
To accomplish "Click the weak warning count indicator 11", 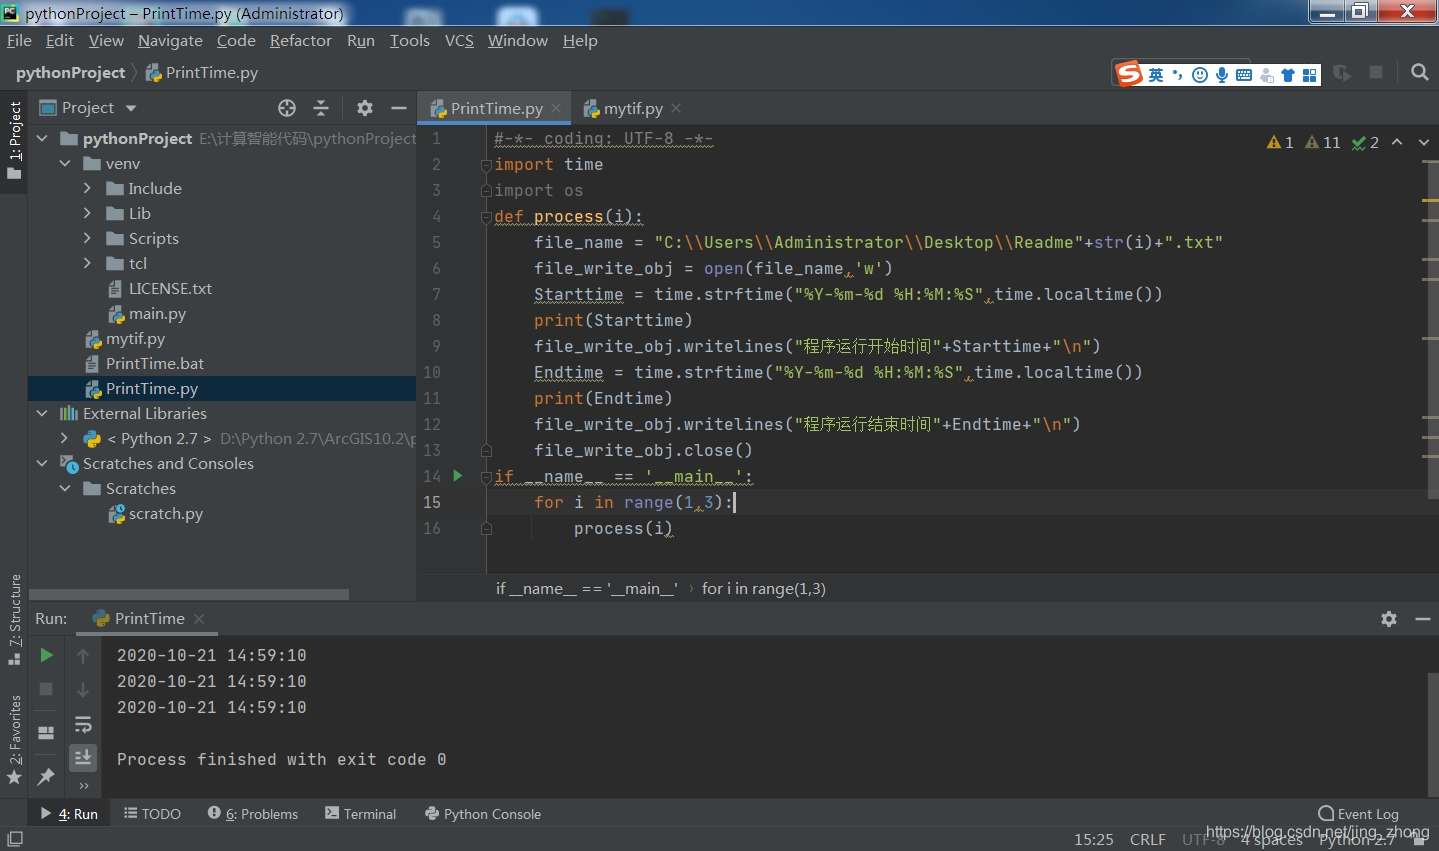I will tap(1323, 142).
